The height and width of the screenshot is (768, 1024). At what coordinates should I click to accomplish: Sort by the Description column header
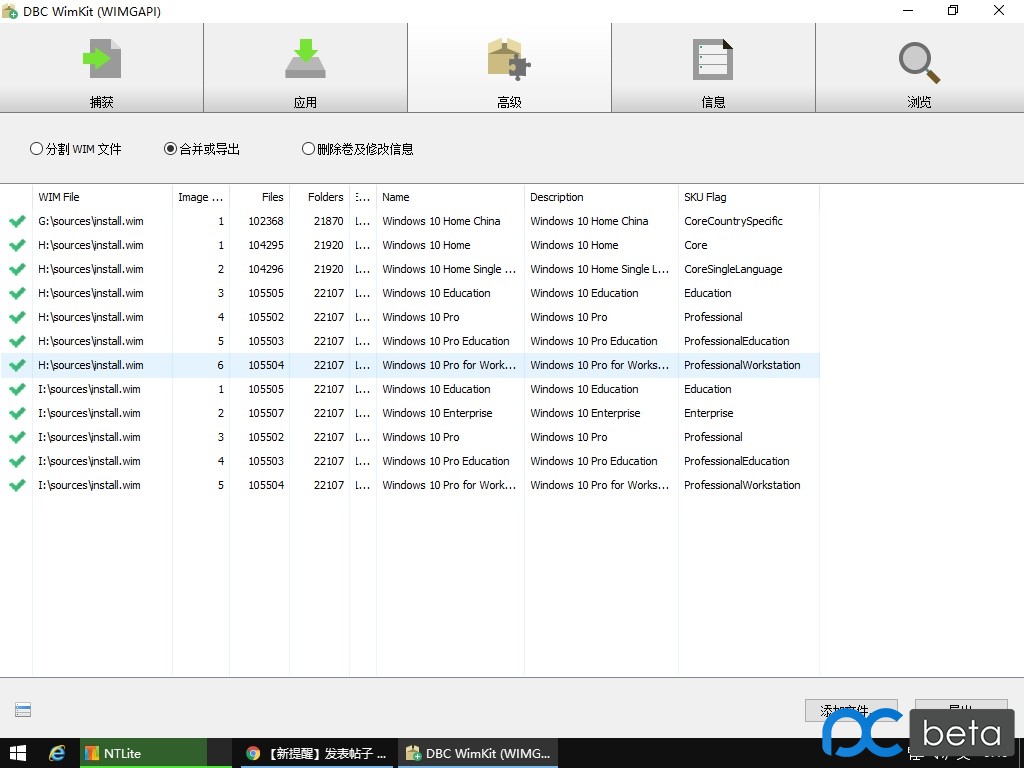pos(601,197)
